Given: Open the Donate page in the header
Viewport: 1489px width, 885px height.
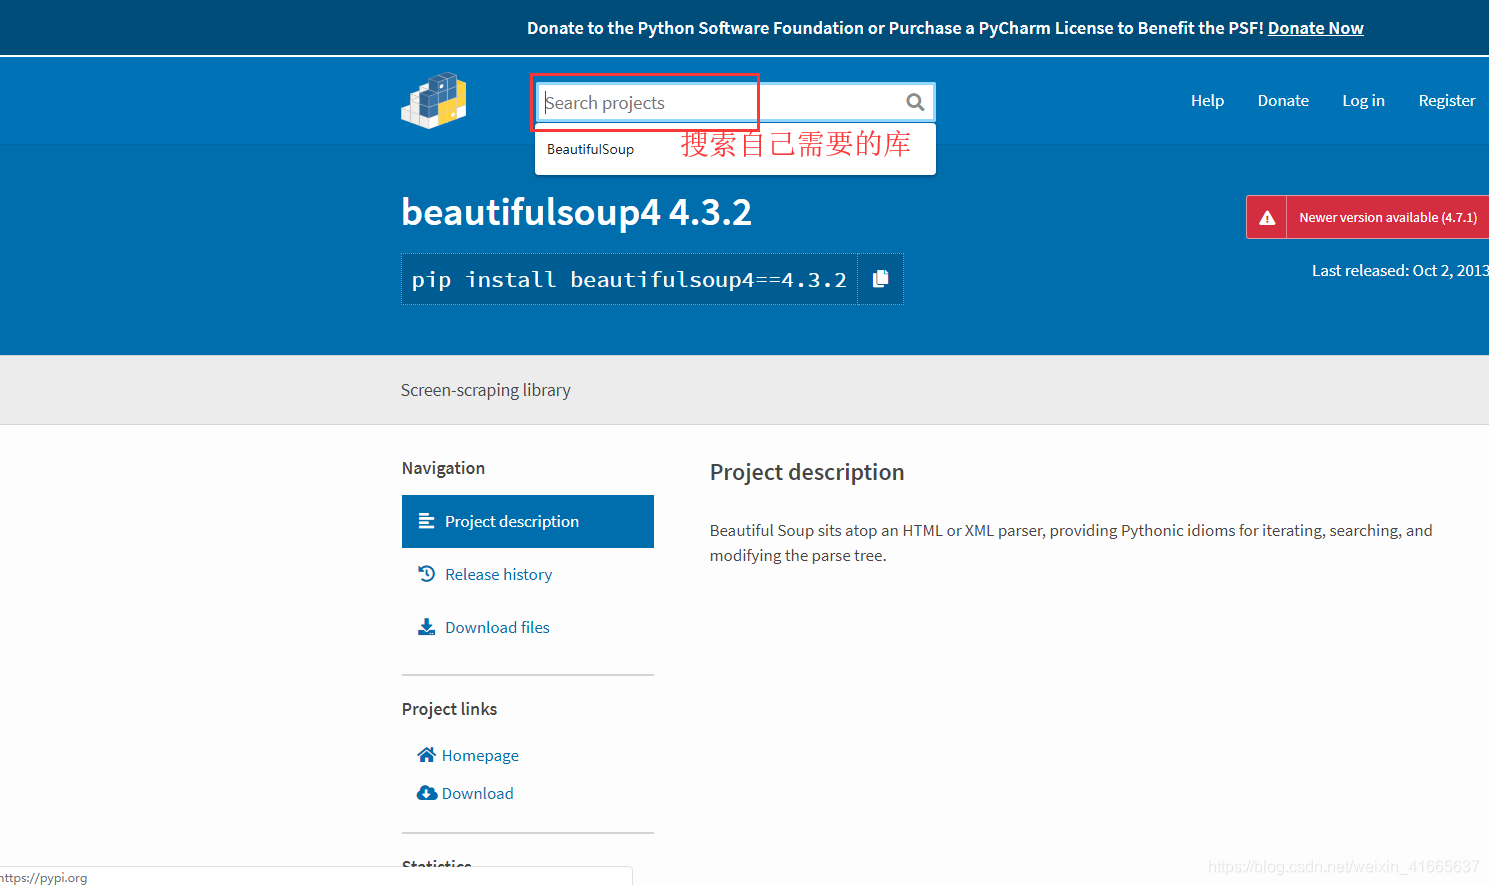Looking at the screenshot, I should click(1283, 100).
